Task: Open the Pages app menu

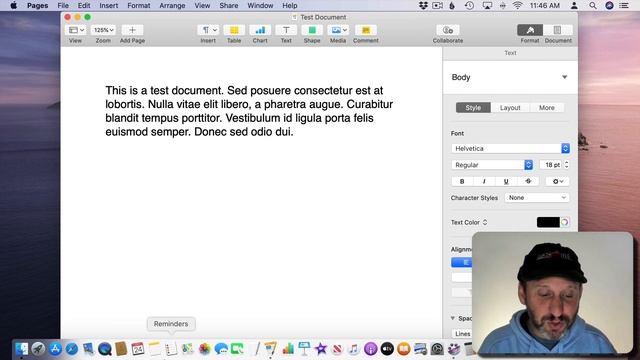Action: click(x=38, y=5)
